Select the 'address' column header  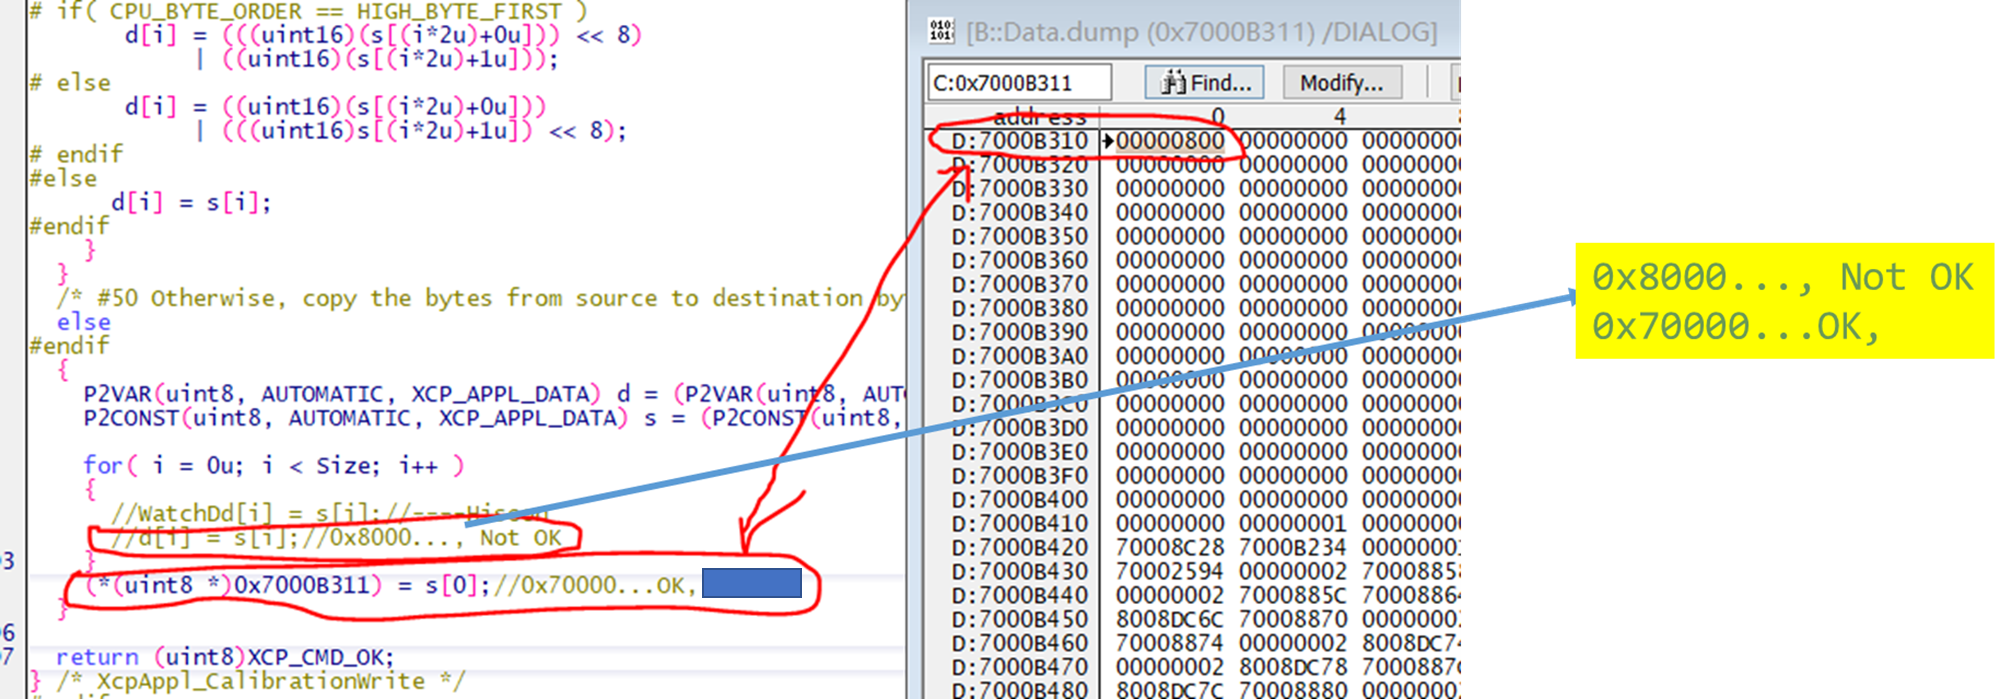click(x=1039, y=116)
